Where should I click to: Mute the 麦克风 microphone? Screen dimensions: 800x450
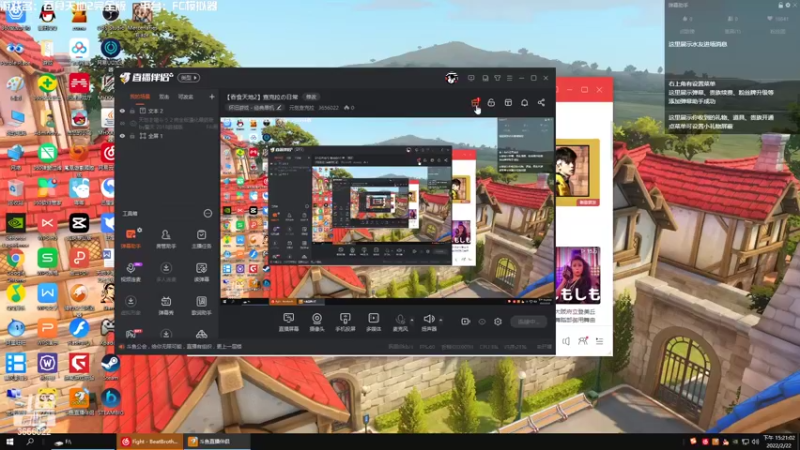click(x=401, y=322)
